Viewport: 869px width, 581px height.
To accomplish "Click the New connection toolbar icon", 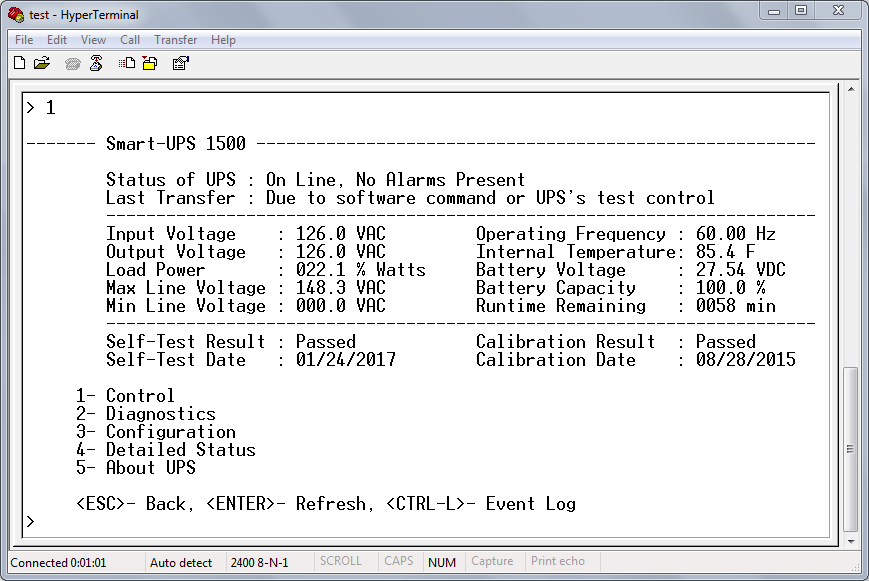I will (19, 63).
